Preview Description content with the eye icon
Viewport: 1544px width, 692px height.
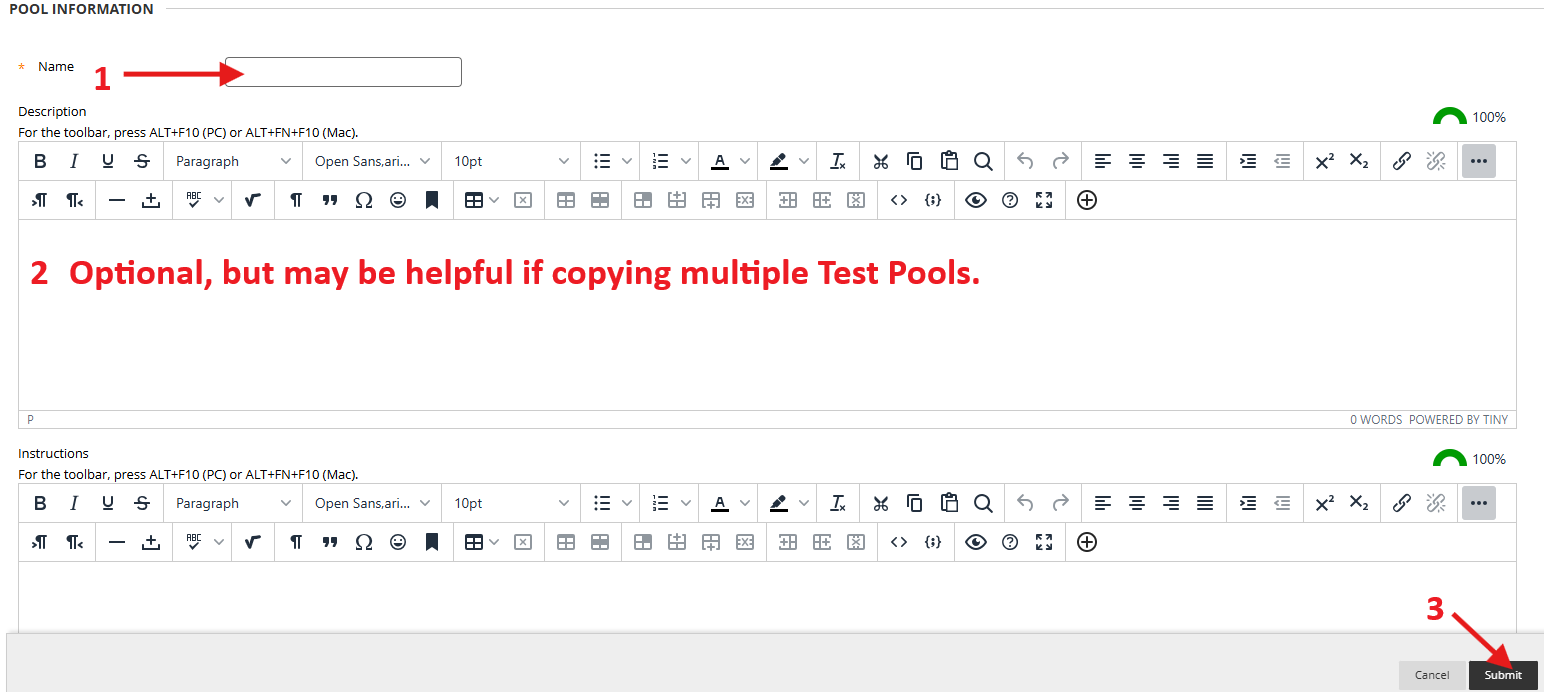point(976,200)
